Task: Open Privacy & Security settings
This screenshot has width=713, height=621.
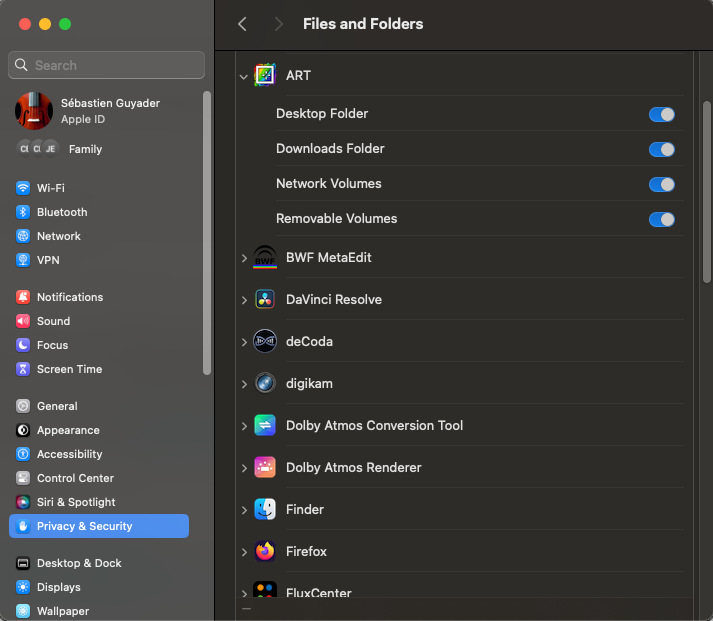Action: (x=99, y=526)
